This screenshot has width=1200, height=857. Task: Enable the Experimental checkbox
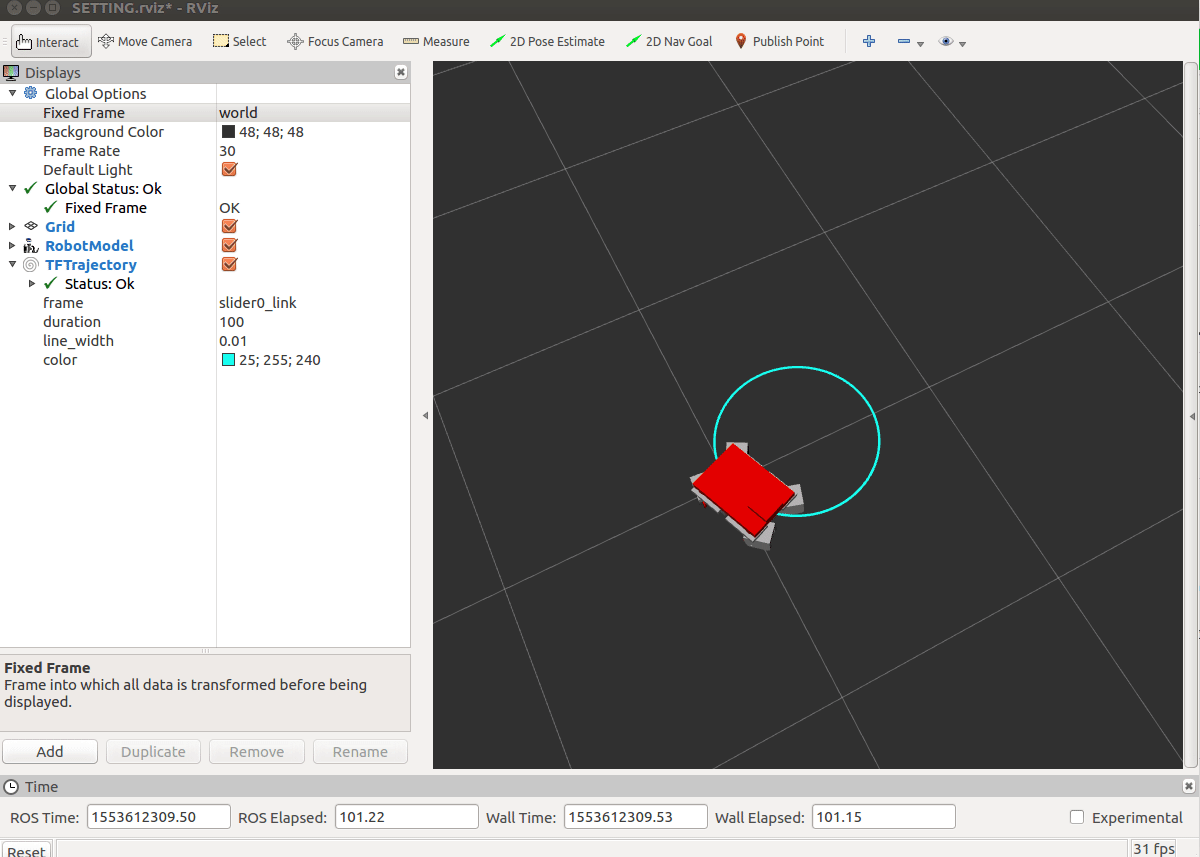[1077, 817]
